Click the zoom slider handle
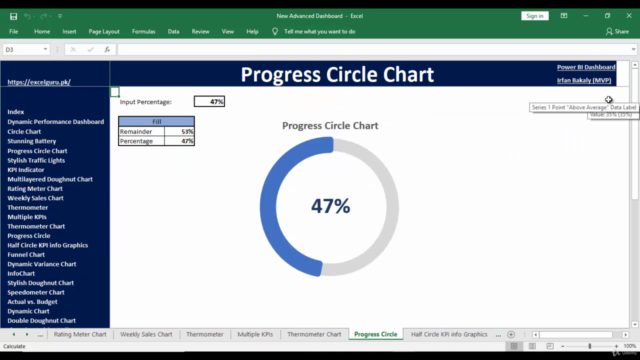The height and width of the screenshot is (360, 640). tap(589, 346)
